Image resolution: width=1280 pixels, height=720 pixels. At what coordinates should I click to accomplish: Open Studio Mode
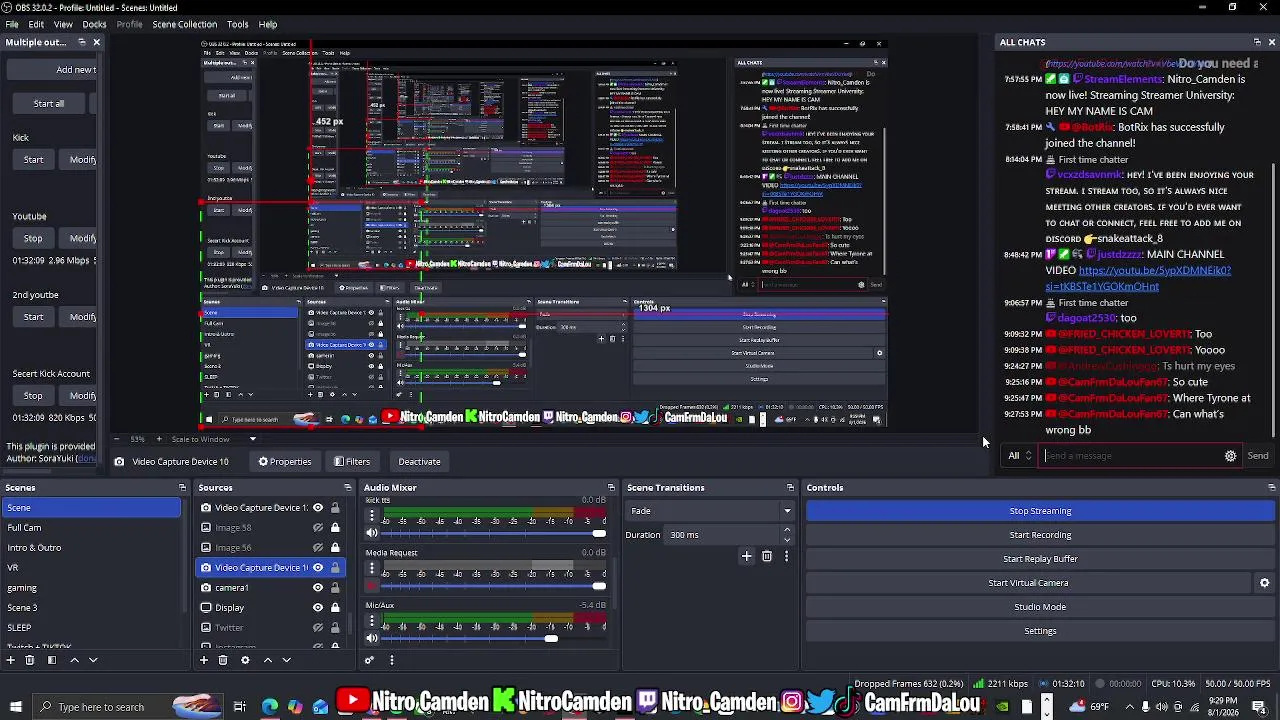[x=1040, y=607]
